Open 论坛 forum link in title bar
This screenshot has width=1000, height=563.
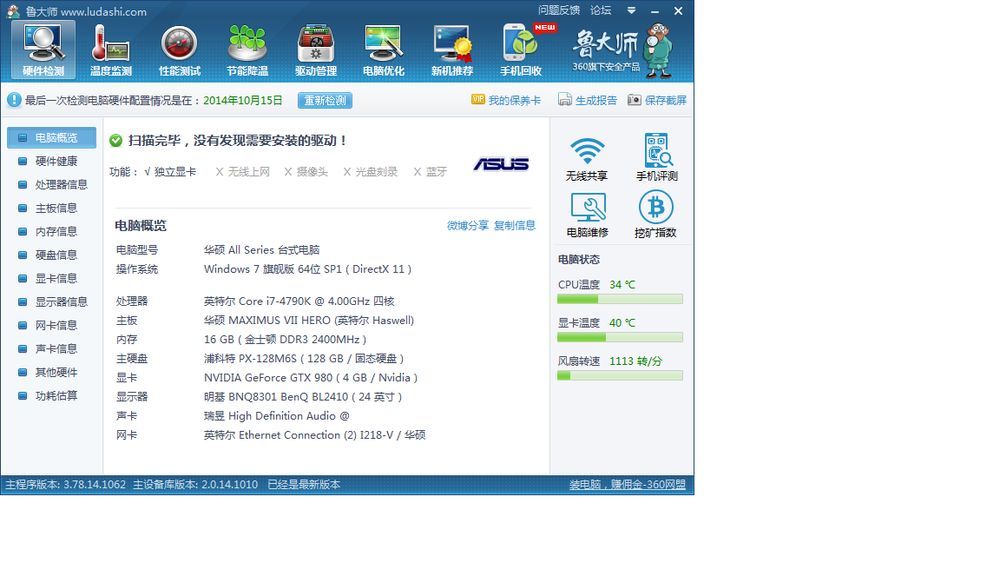(x=601, y=10)
